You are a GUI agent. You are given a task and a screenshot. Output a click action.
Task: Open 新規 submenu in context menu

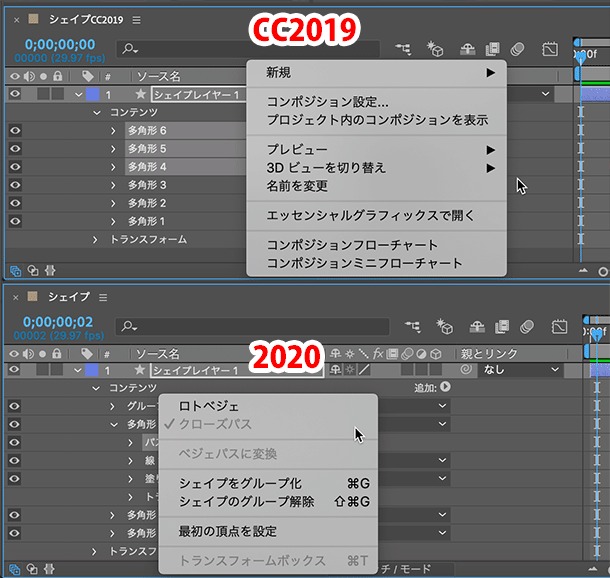[376, 73]
